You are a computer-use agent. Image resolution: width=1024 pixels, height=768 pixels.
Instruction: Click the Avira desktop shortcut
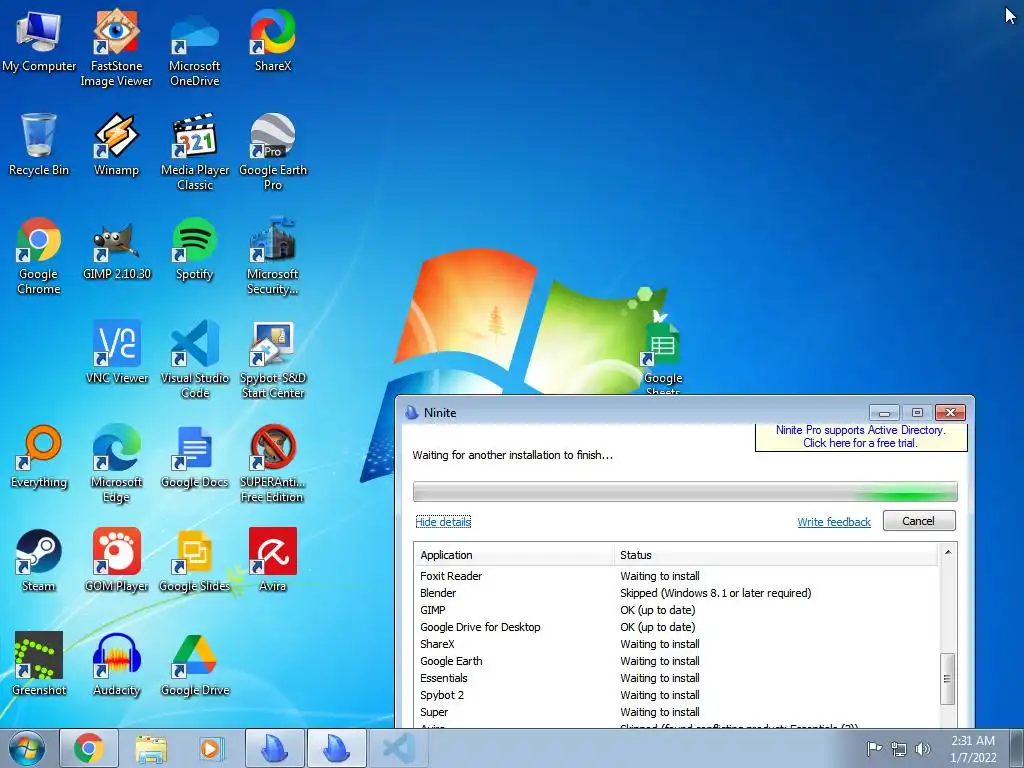(273, 560)
